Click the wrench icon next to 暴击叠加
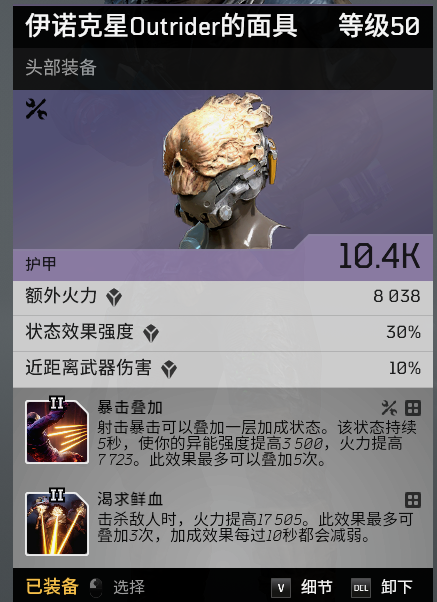The image size is (437, 602). (389, 408)
